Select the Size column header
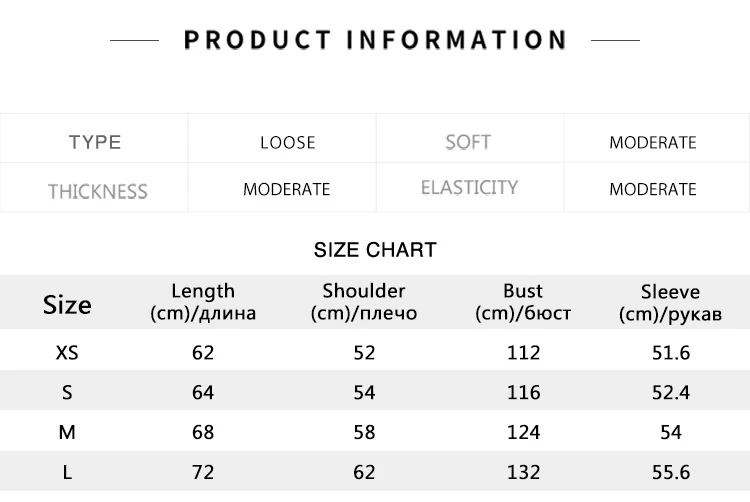 tap(67, 305)
